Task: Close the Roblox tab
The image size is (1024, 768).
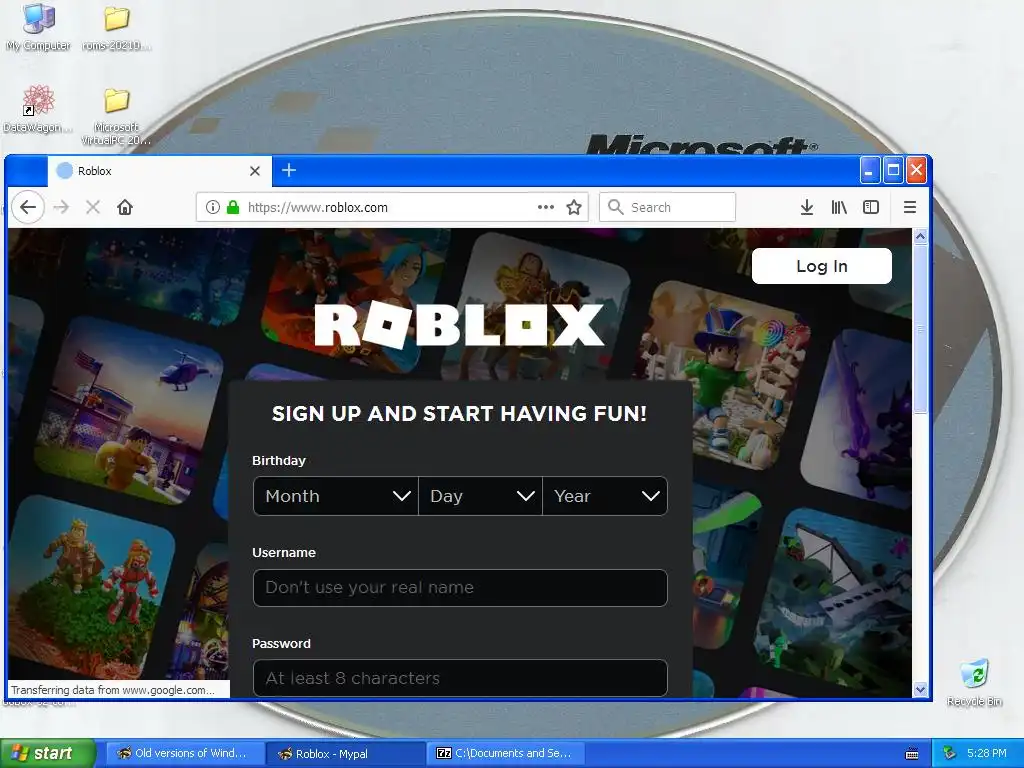Action: click(x=255, y=171)
